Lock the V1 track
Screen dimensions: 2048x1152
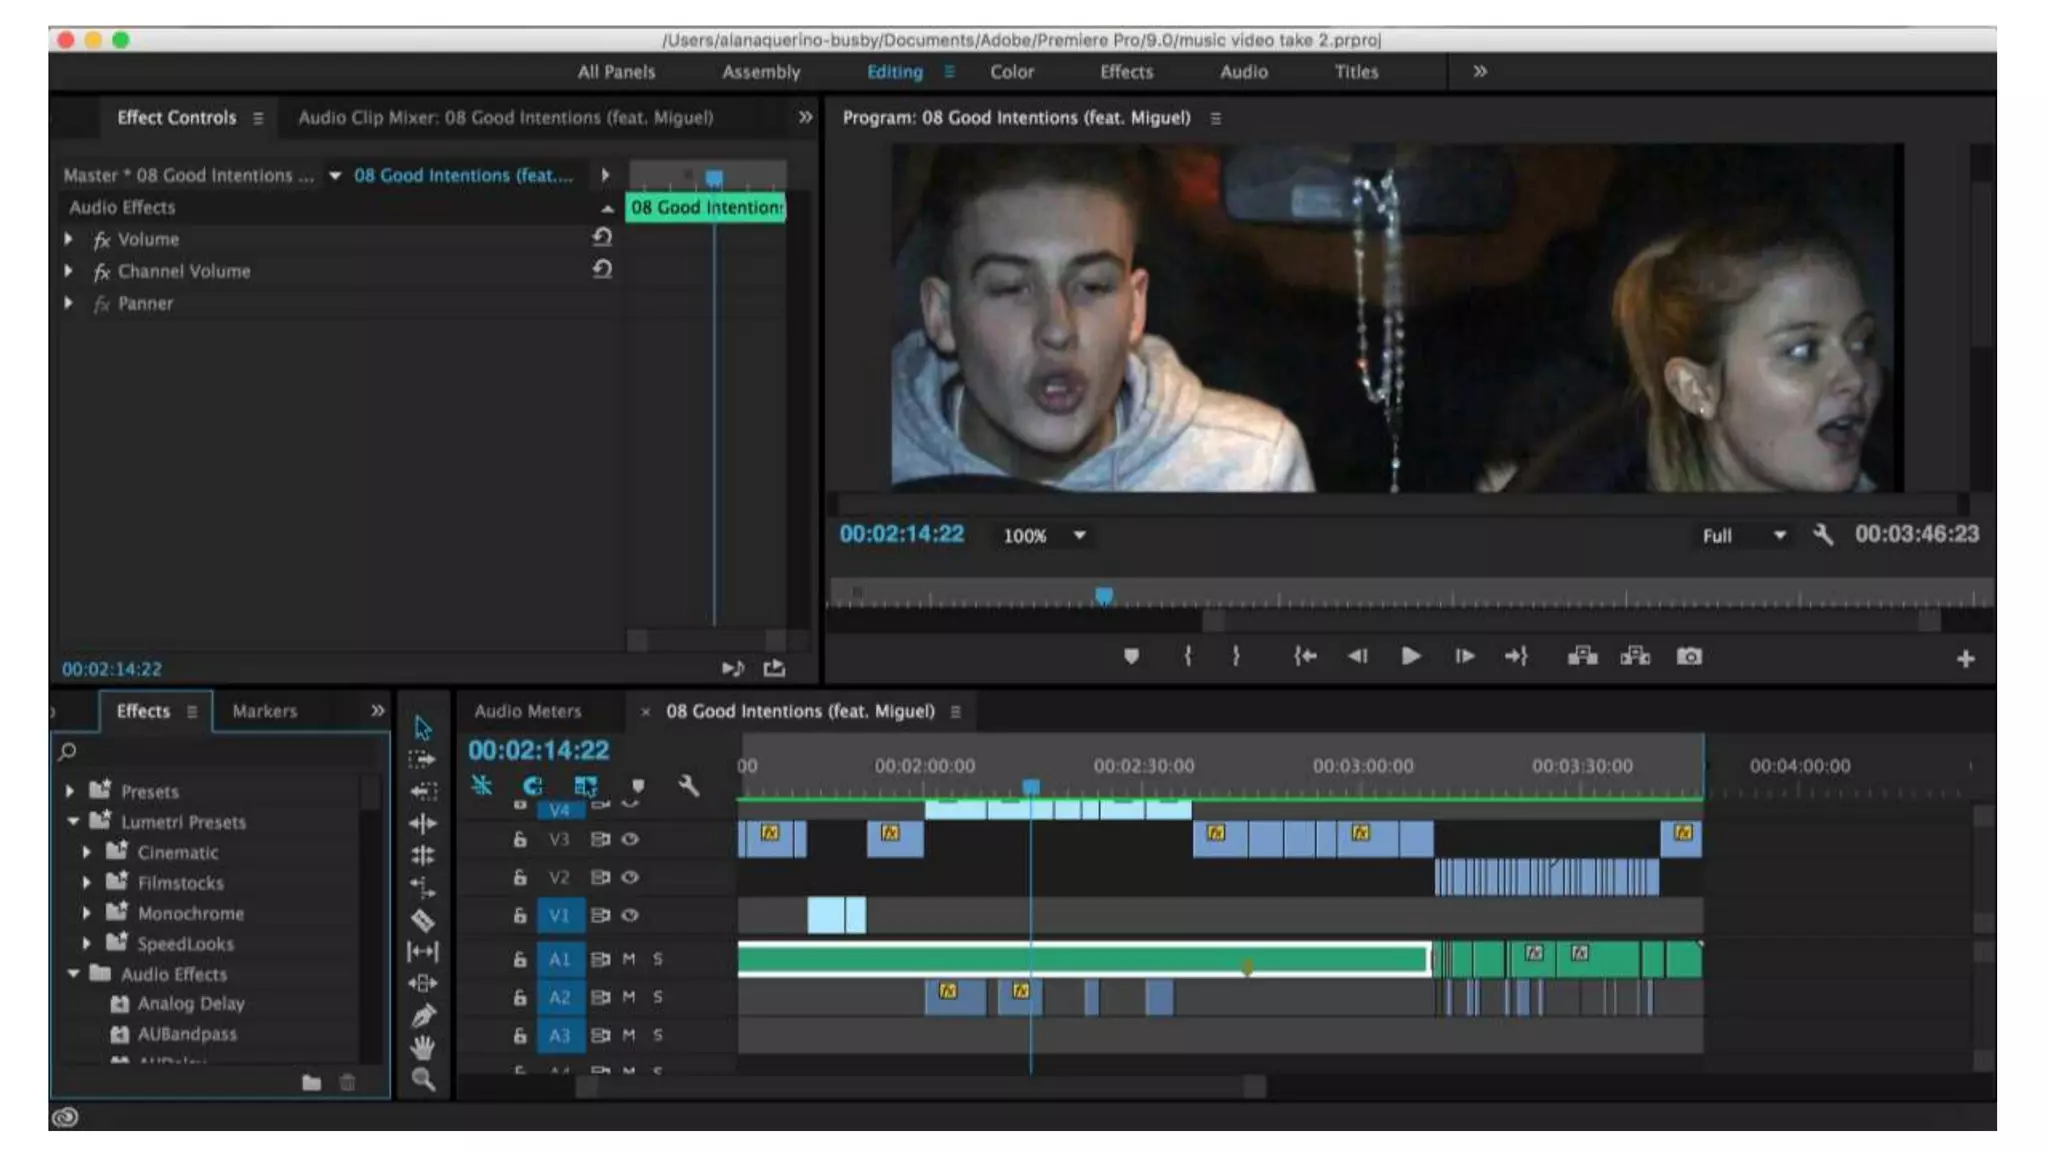[x=520, y=916]
